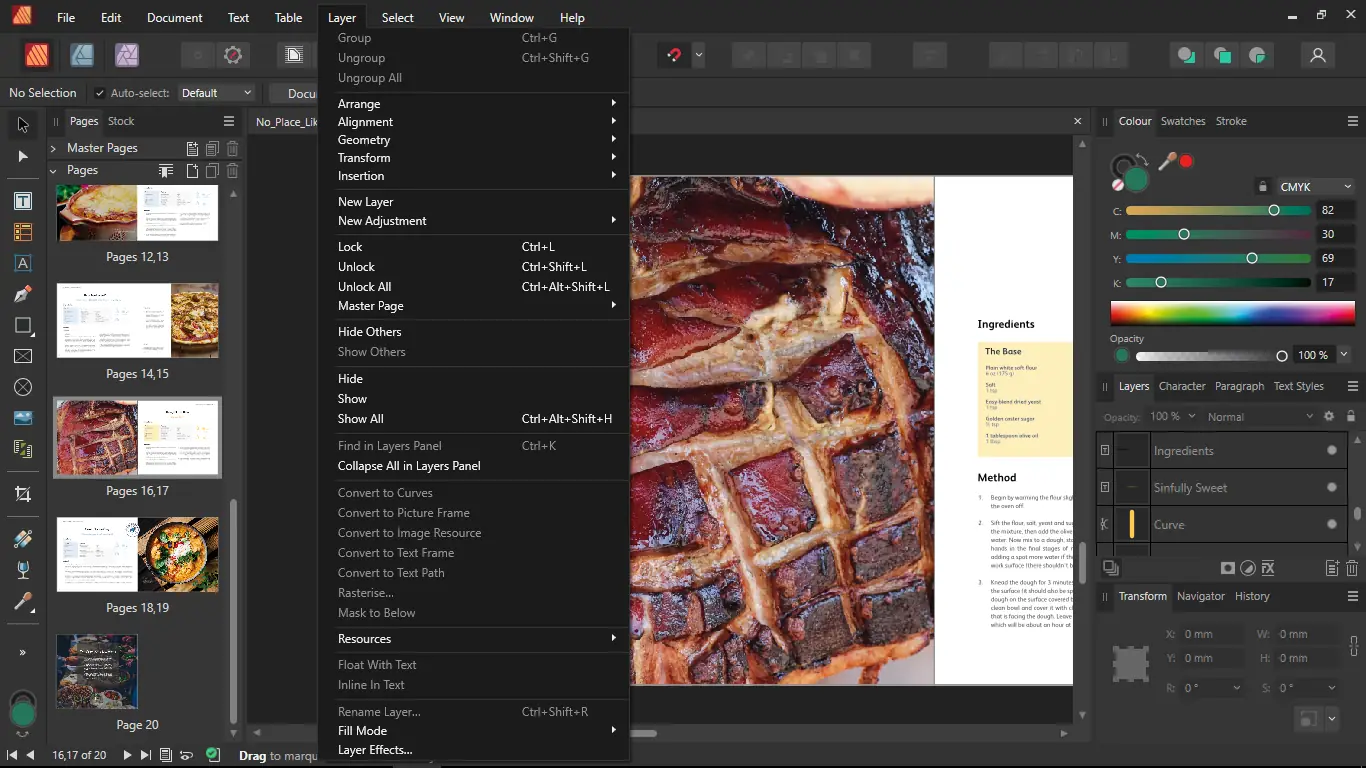Select the Picture Frame Rectangle tool

(x=22, y=356)
